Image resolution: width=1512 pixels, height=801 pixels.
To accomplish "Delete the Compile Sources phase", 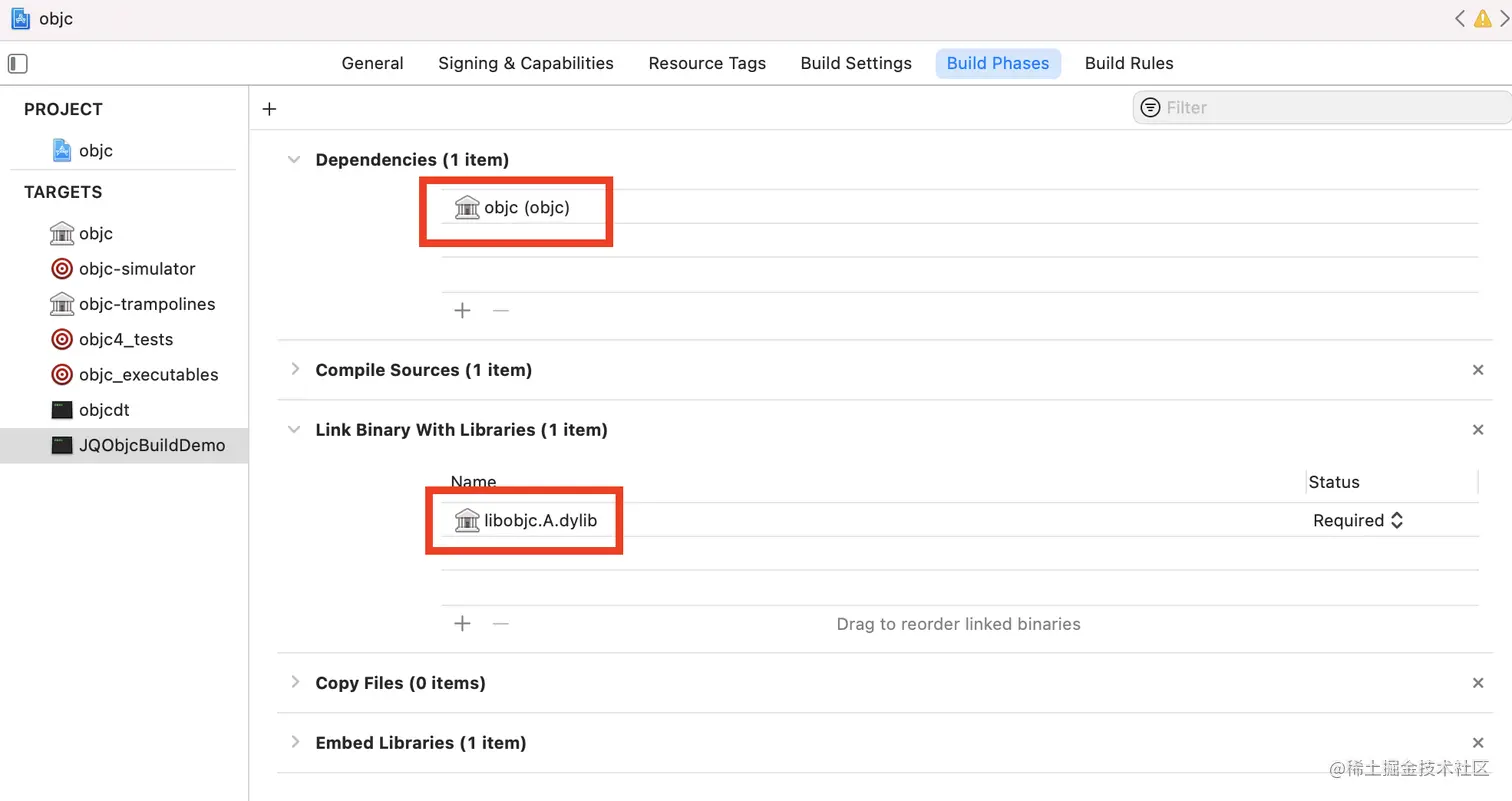I will click(x=1478, y=370).
